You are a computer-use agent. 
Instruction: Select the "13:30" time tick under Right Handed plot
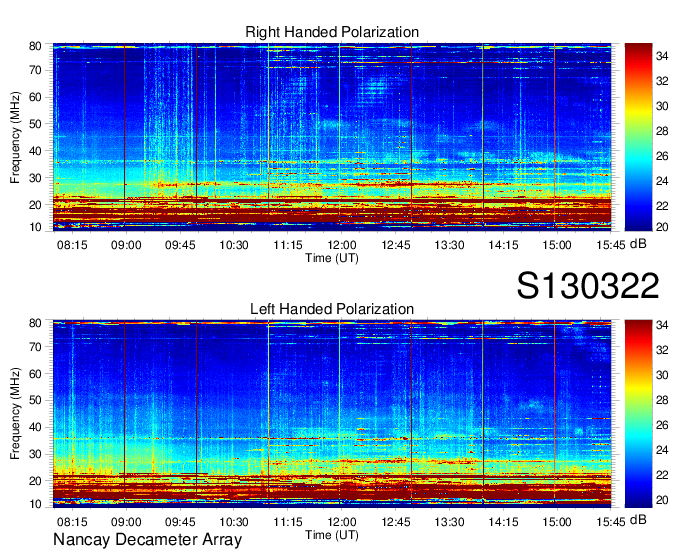[449, 245]
